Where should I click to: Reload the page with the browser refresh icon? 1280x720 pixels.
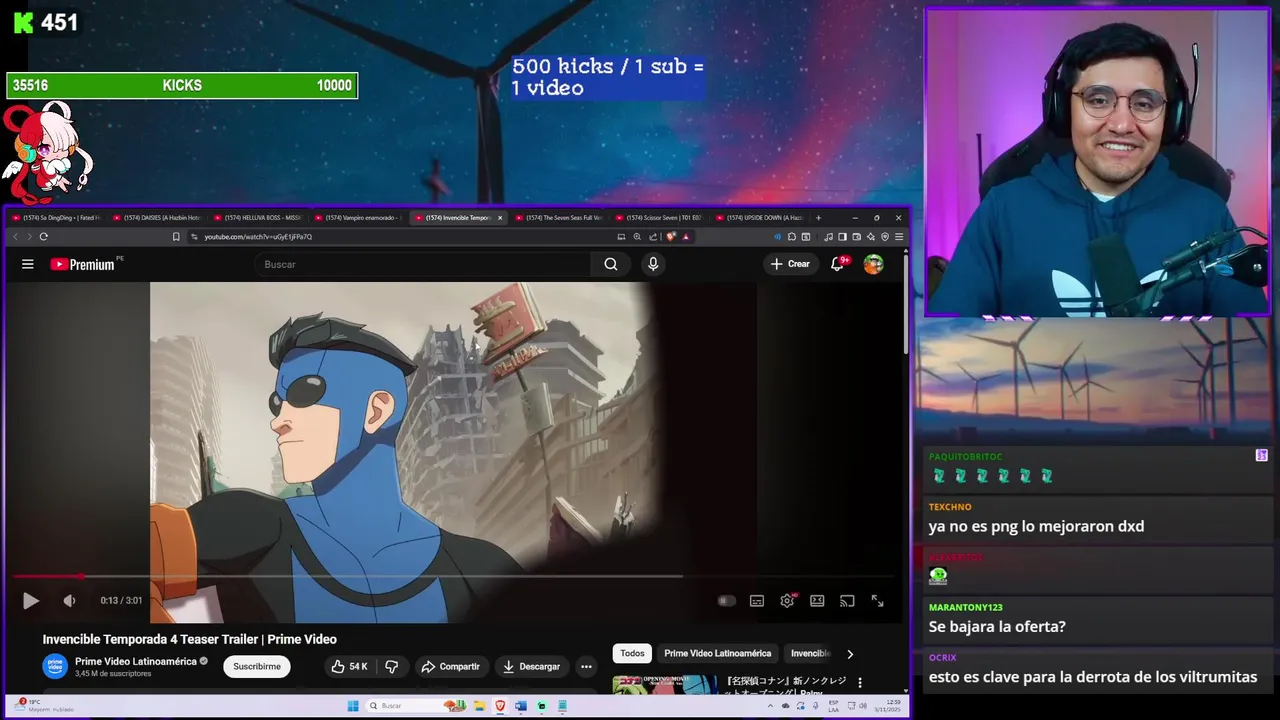pyautogui.click(x=43, y=237)
